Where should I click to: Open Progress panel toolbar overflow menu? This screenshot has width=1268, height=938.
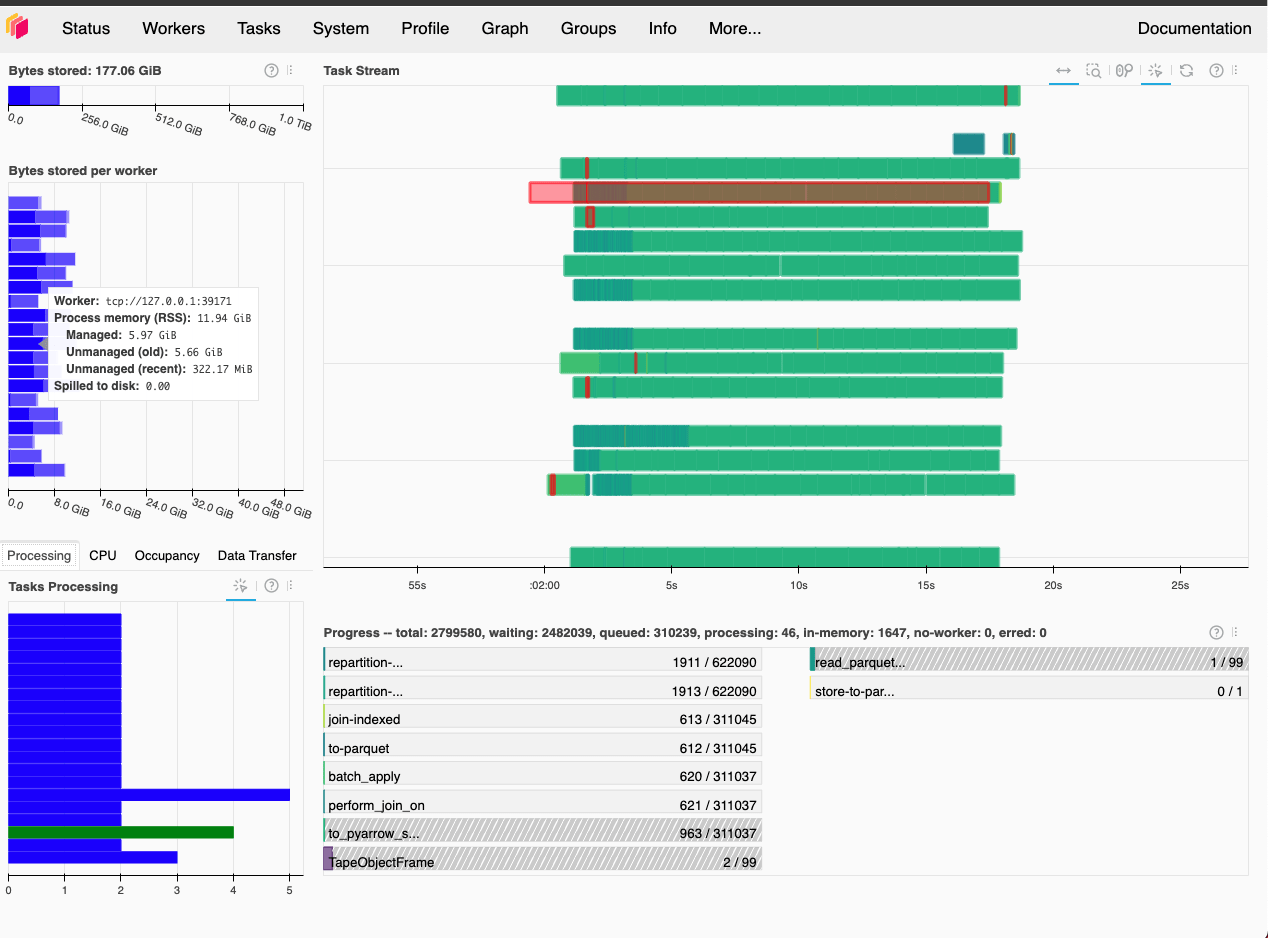point(1236,632)
